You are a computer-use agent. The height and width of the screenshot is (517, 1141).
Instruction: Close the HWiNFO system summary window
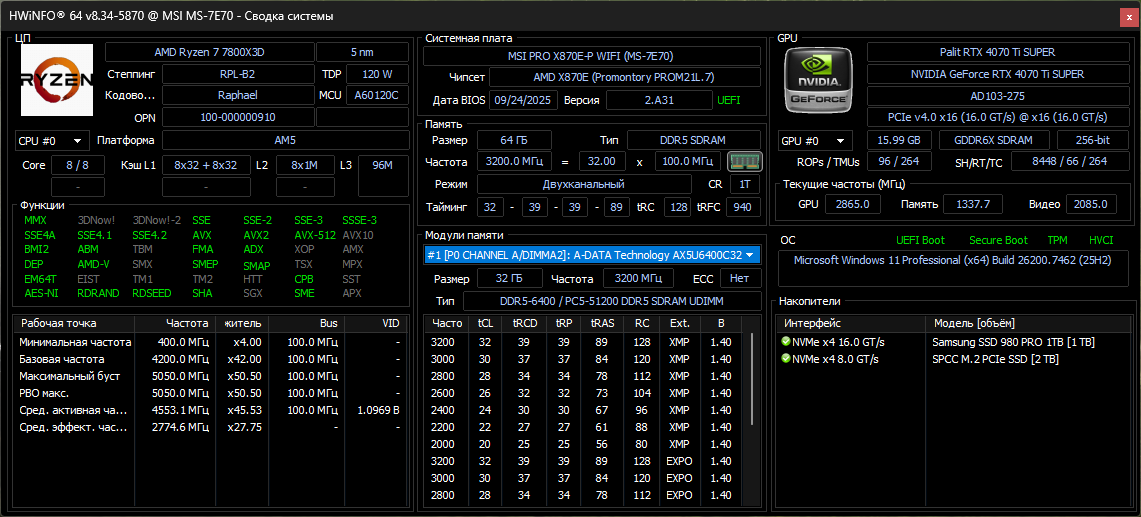1129,16
